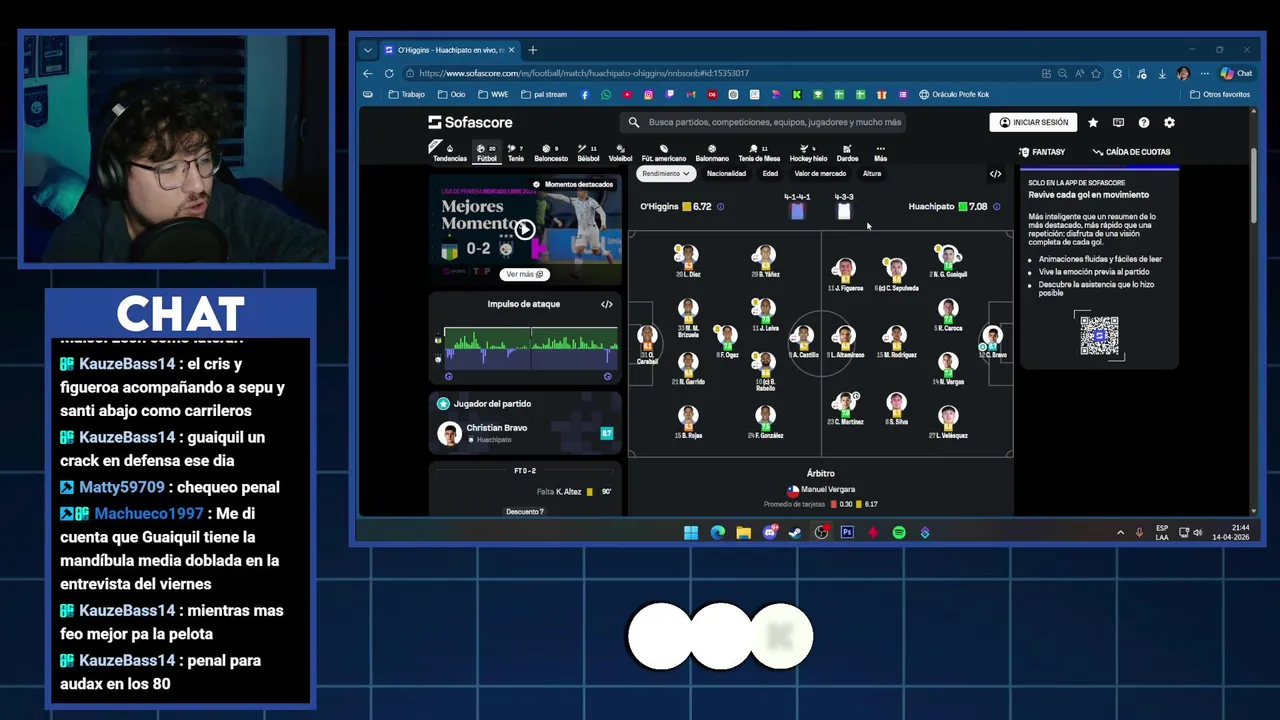The image size is (1280, 720).
Task: Click Huachipato rating info icon
Action: click(x=996, y=207)
